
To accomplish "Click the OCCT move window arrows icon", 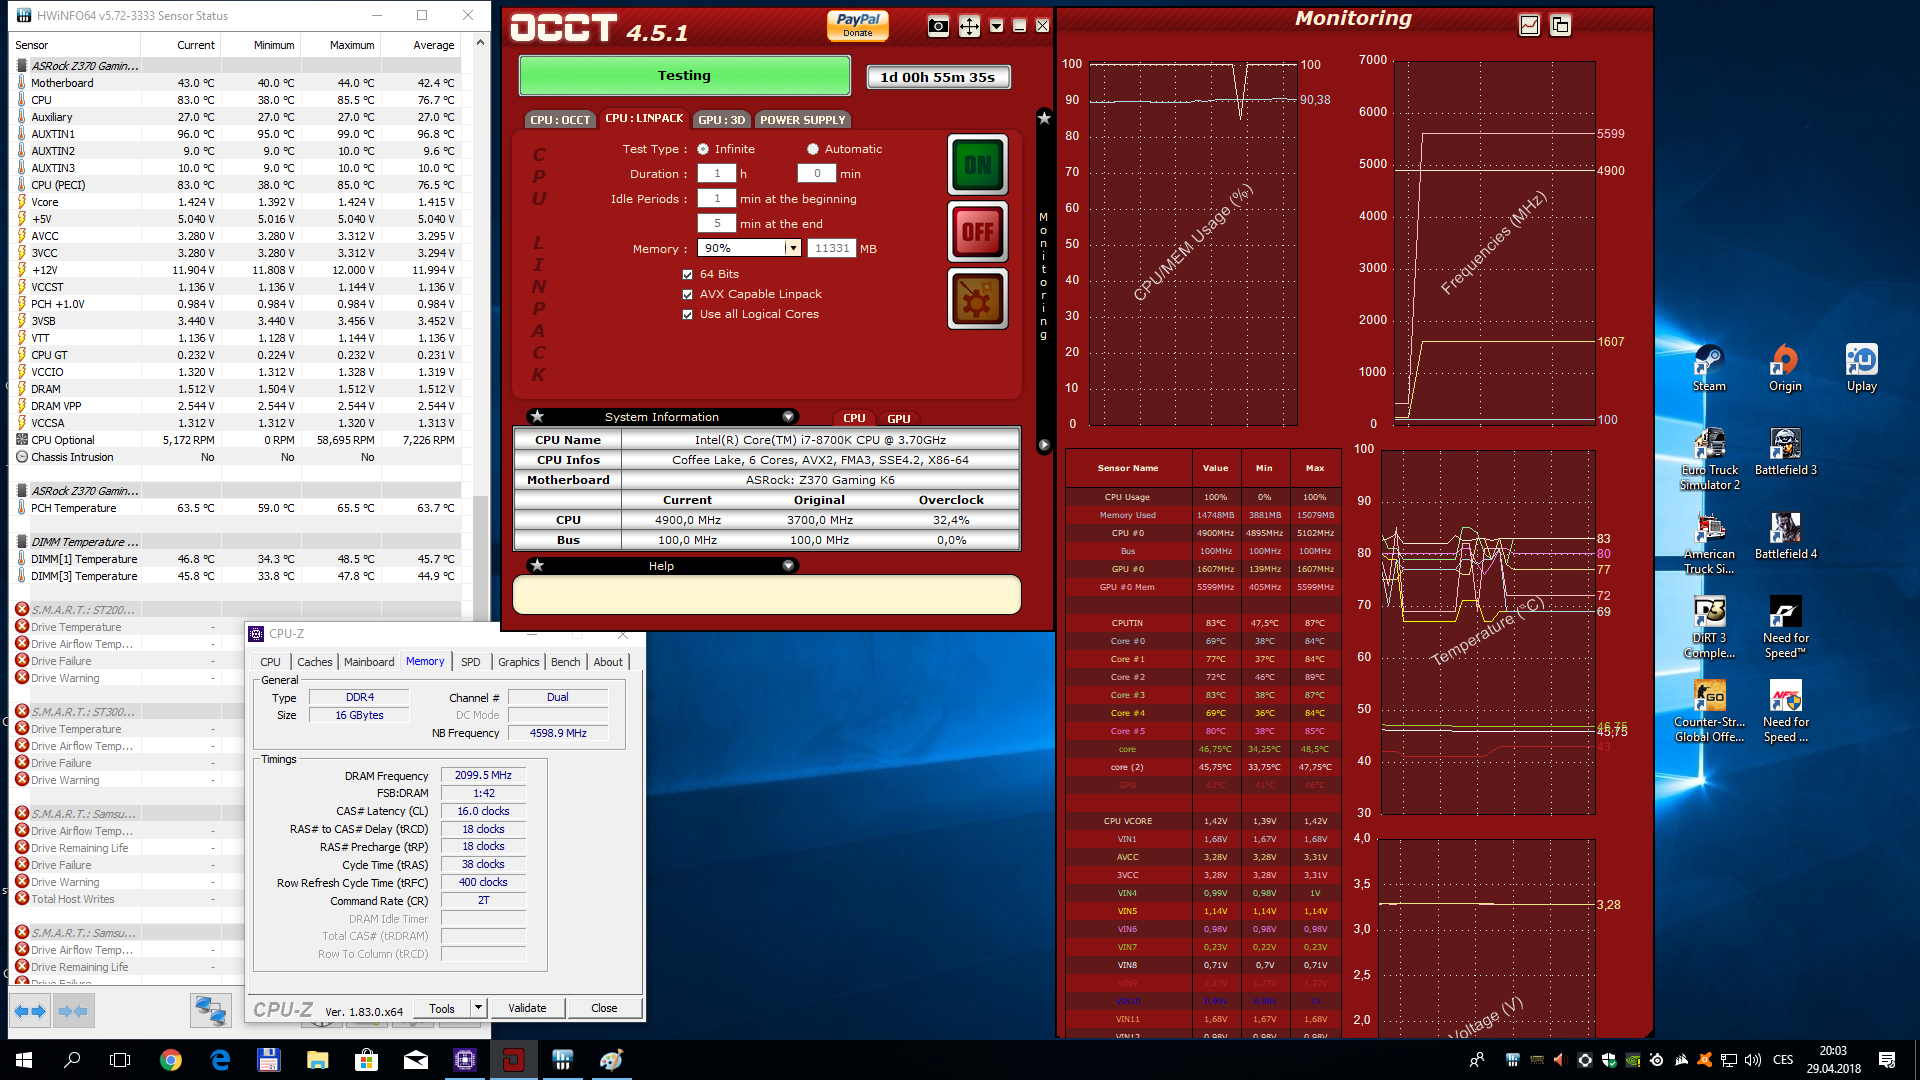I will pos(969,27).
